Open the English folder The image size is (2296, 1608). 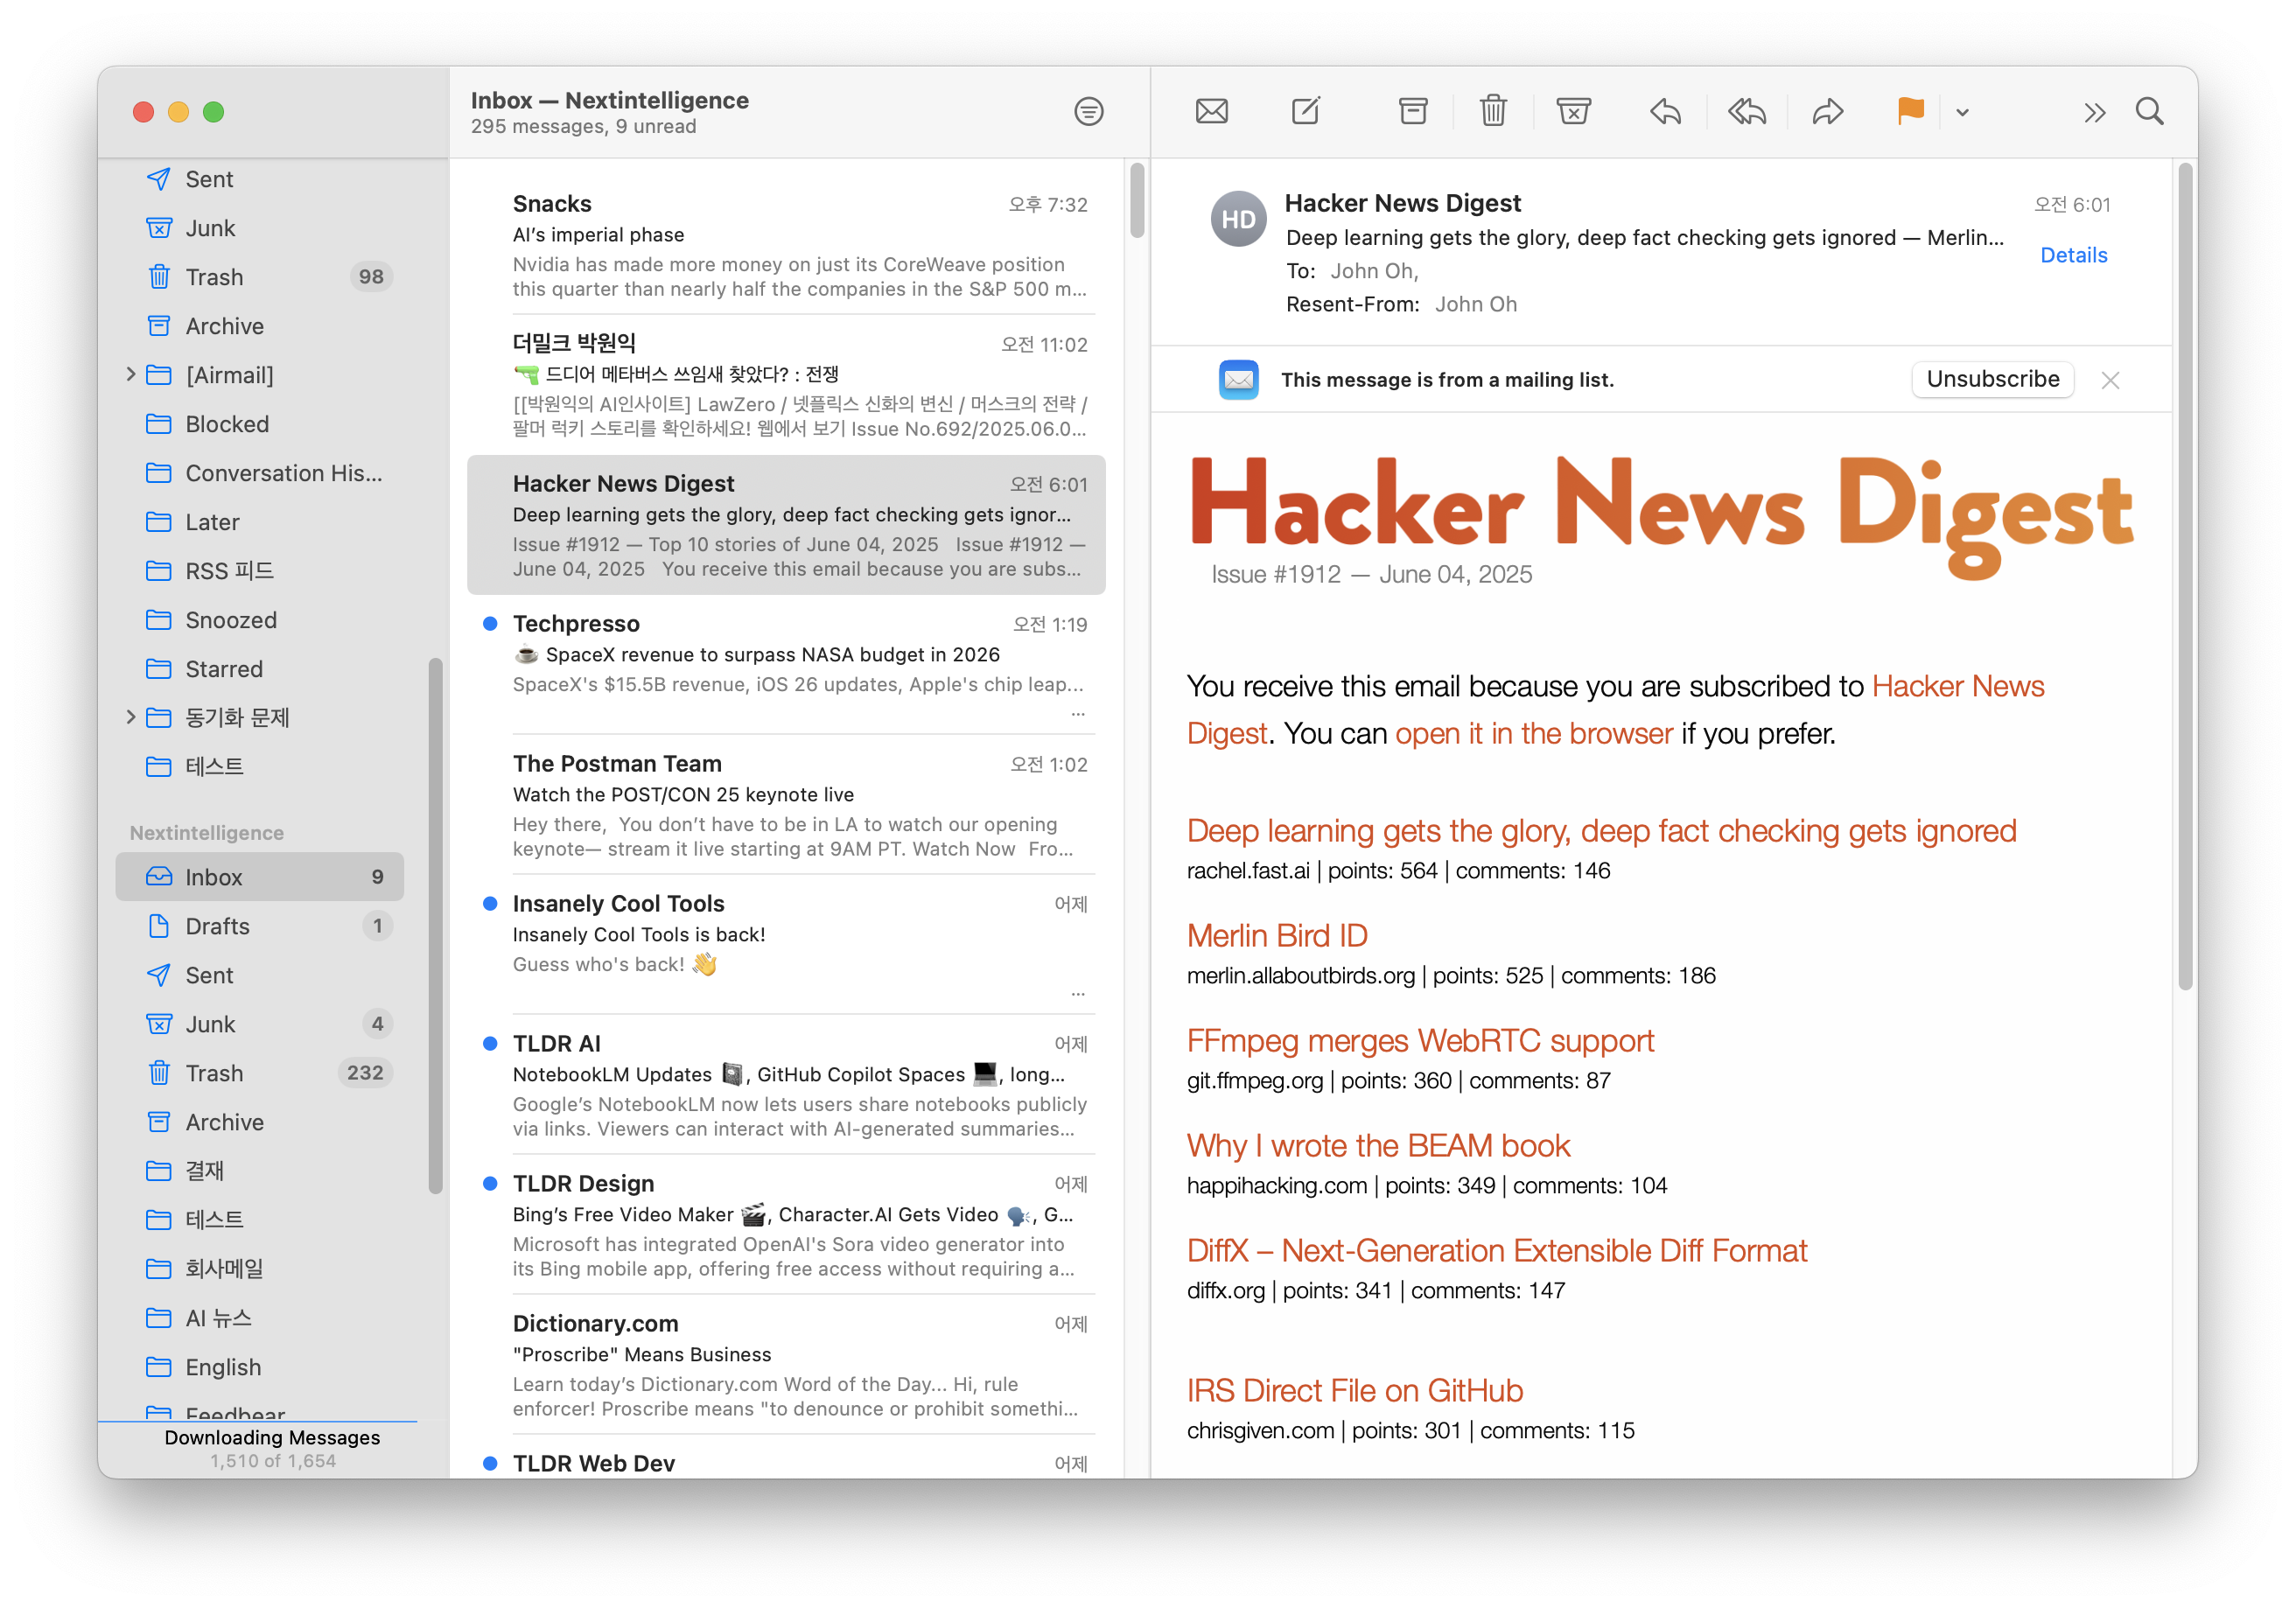[x=260, y=1367]
